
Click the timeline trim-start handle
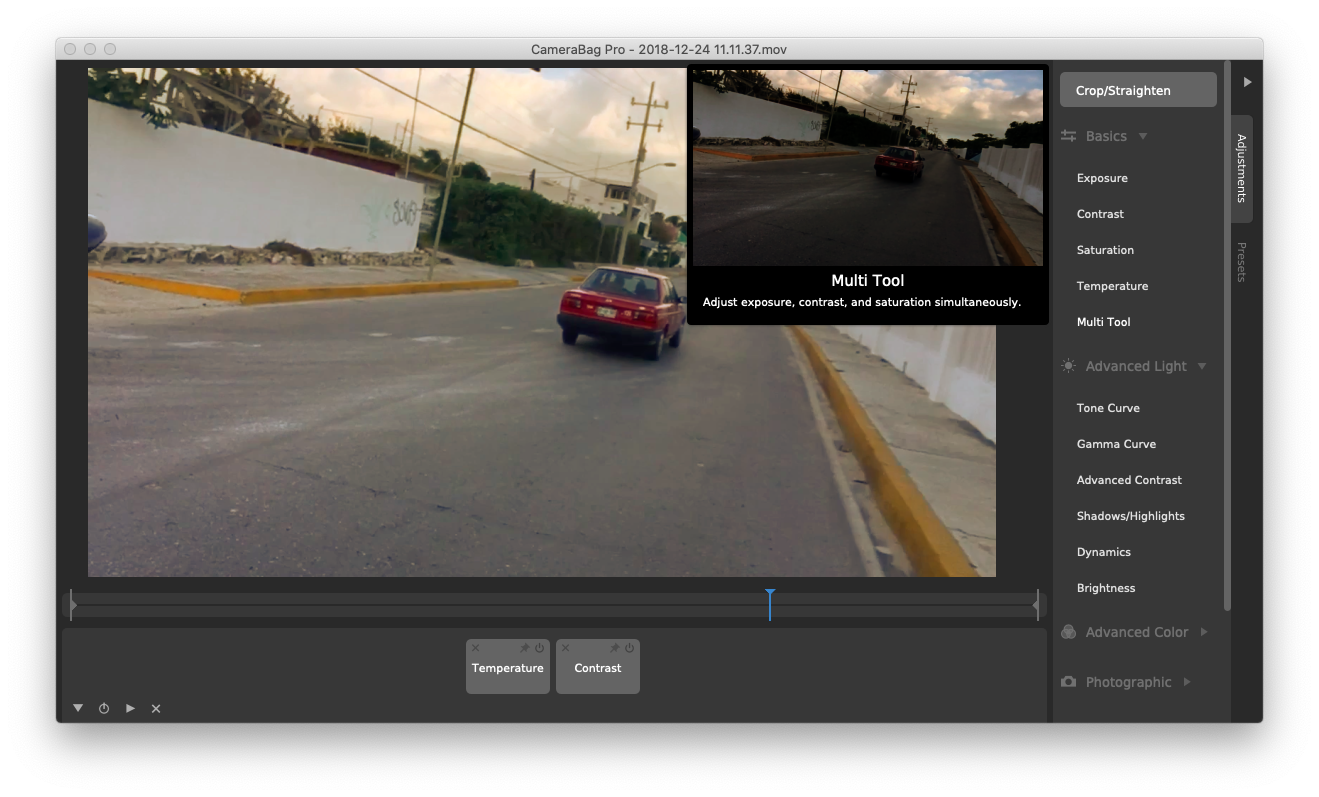point(72,605)
